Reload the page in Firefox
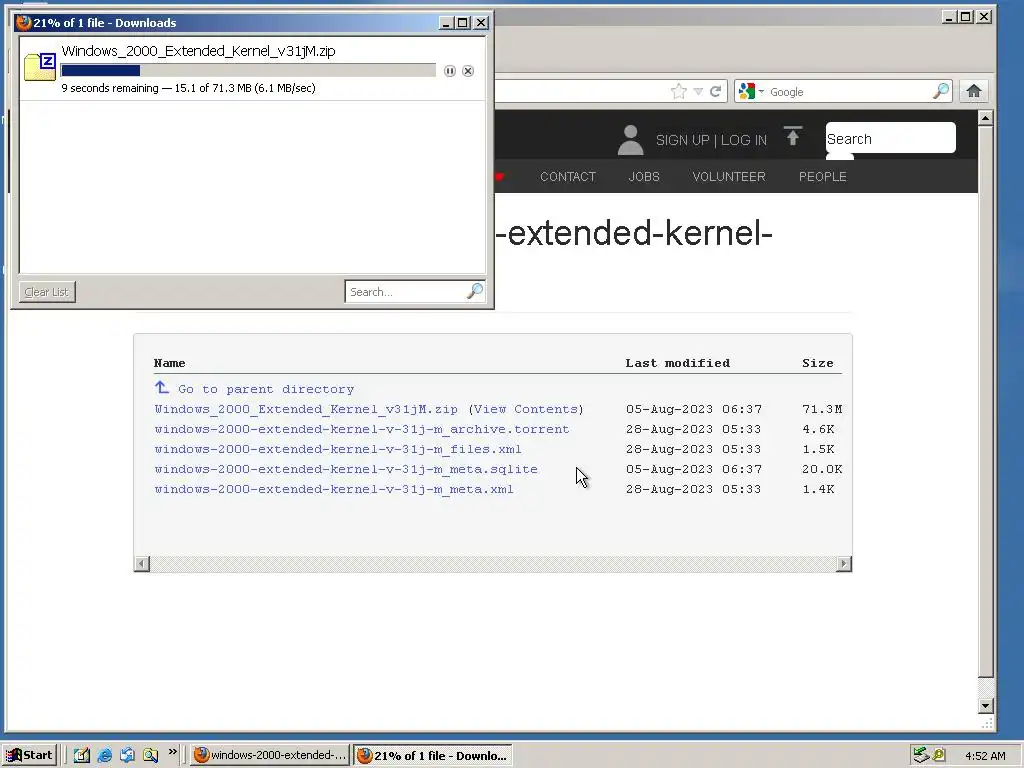The image size is (1024, 768). tap(716, 91)
